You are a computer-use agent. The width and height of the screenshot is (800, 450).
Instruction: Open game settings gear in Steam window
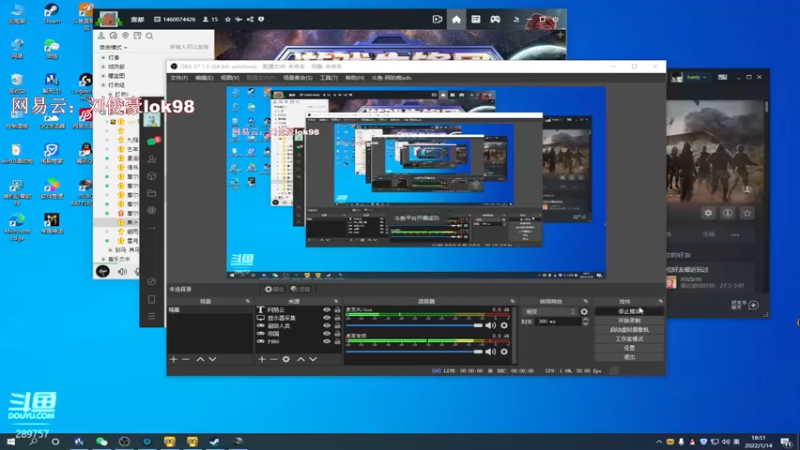[708, 213]
